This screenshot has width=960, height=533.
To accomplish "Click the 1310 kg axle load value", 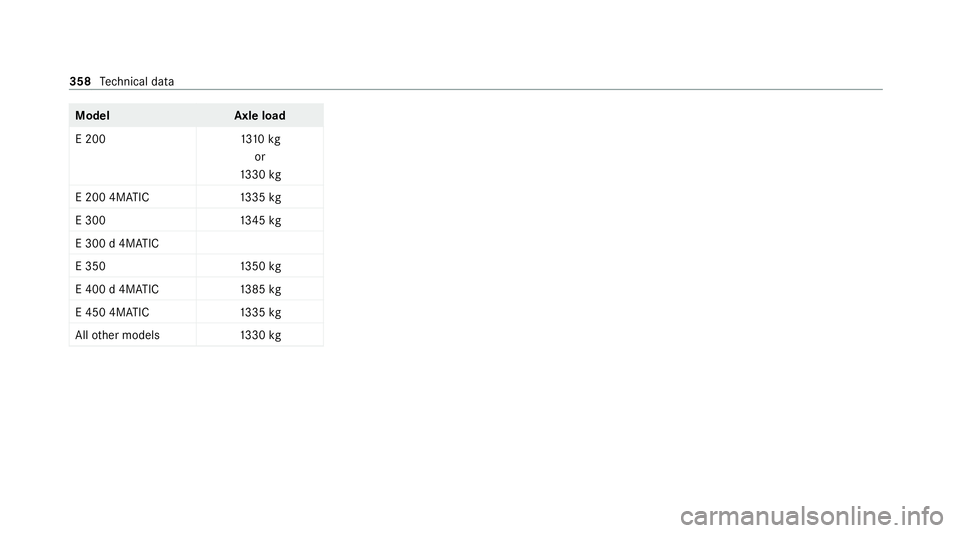I will click(260, 139).
